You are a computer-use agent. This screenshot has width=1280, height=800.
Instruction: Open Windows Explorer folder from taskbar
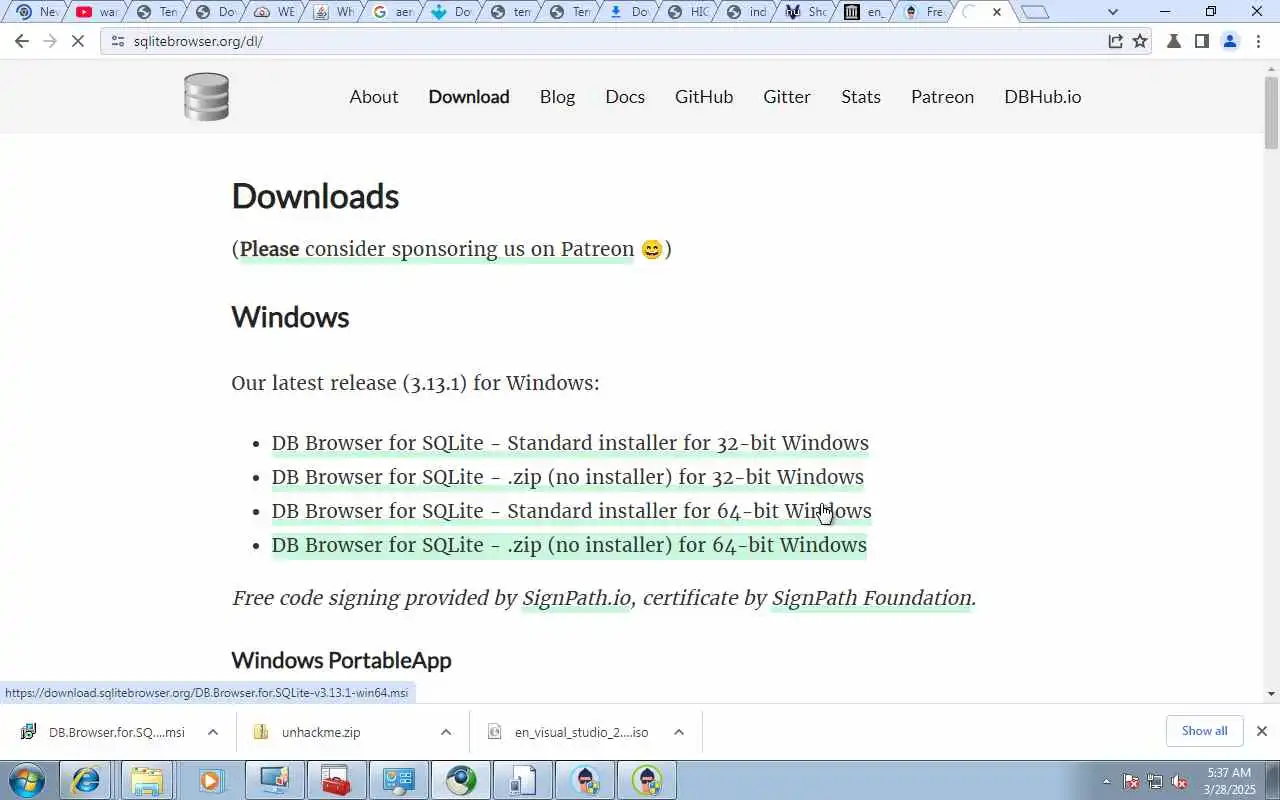pos(146,780)
